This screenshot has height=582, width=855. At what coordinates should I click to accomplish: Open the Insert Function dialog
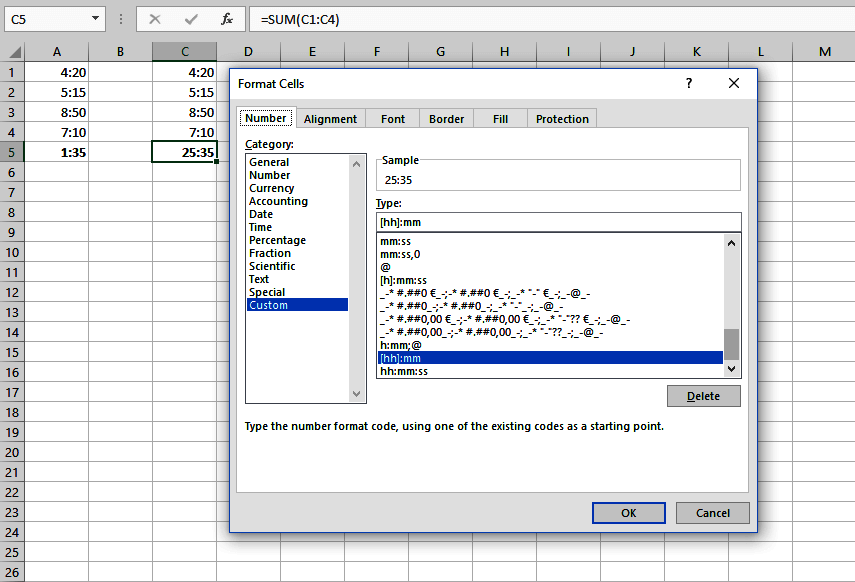(226, 19)
